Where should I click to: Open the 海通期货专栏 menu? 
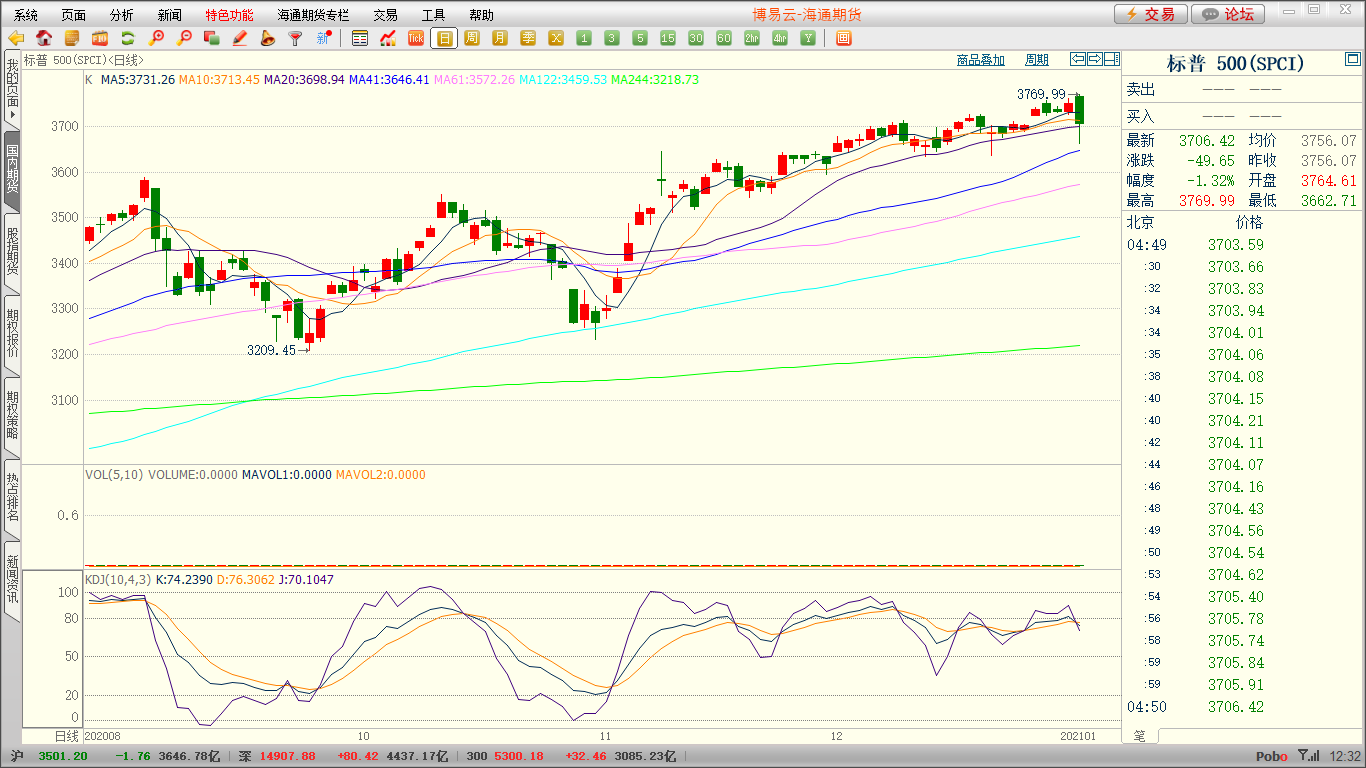[x=314, y=15]
